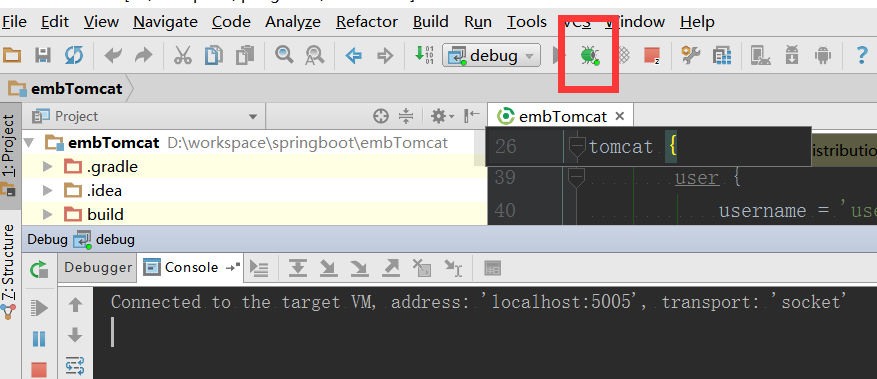Rerun debug with the green rerun icon
This screenshot has height=379, width=877.
(39, 269)
